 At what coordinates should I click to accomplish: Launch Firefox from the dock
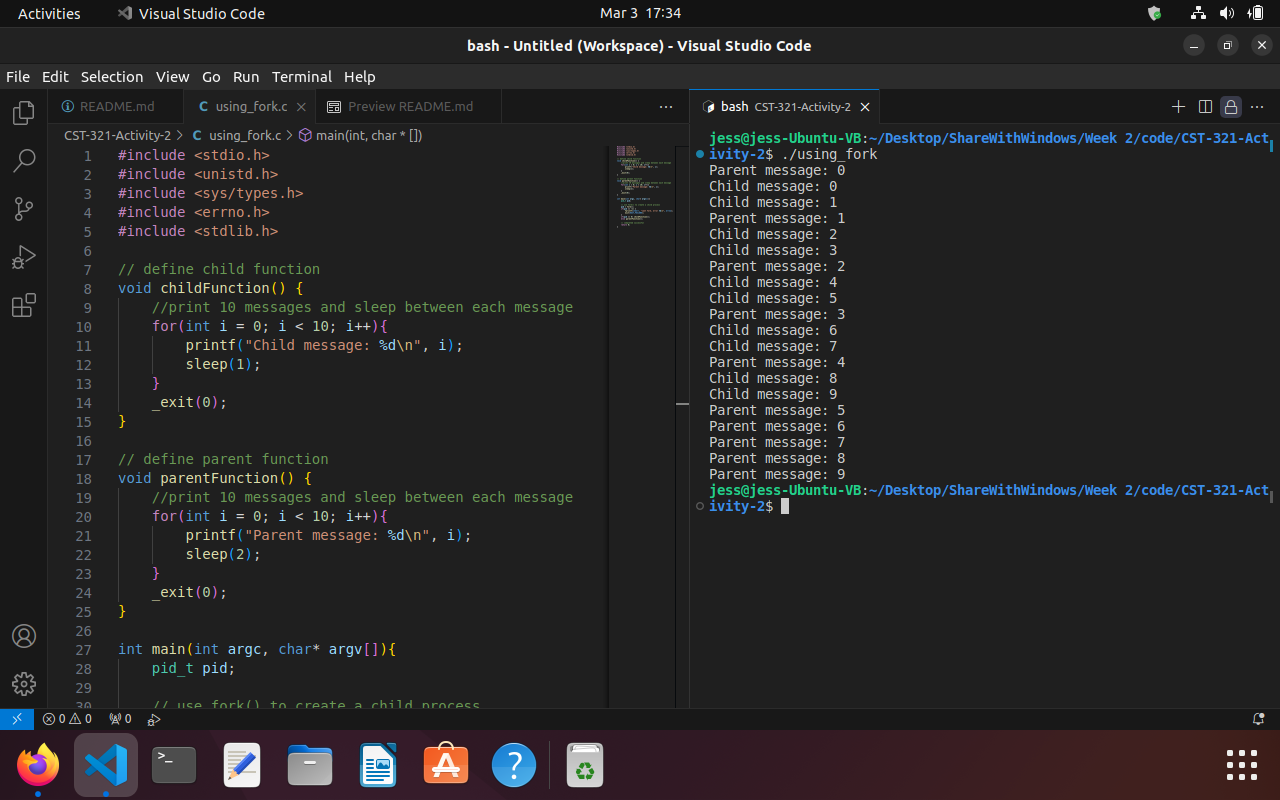[38, 766]
